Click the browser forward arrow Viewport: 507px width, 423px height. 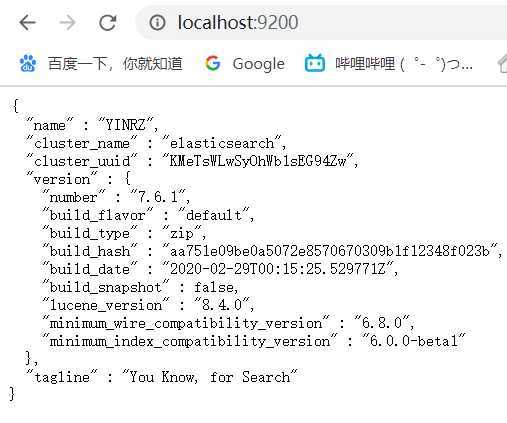(x=68, y=23)
